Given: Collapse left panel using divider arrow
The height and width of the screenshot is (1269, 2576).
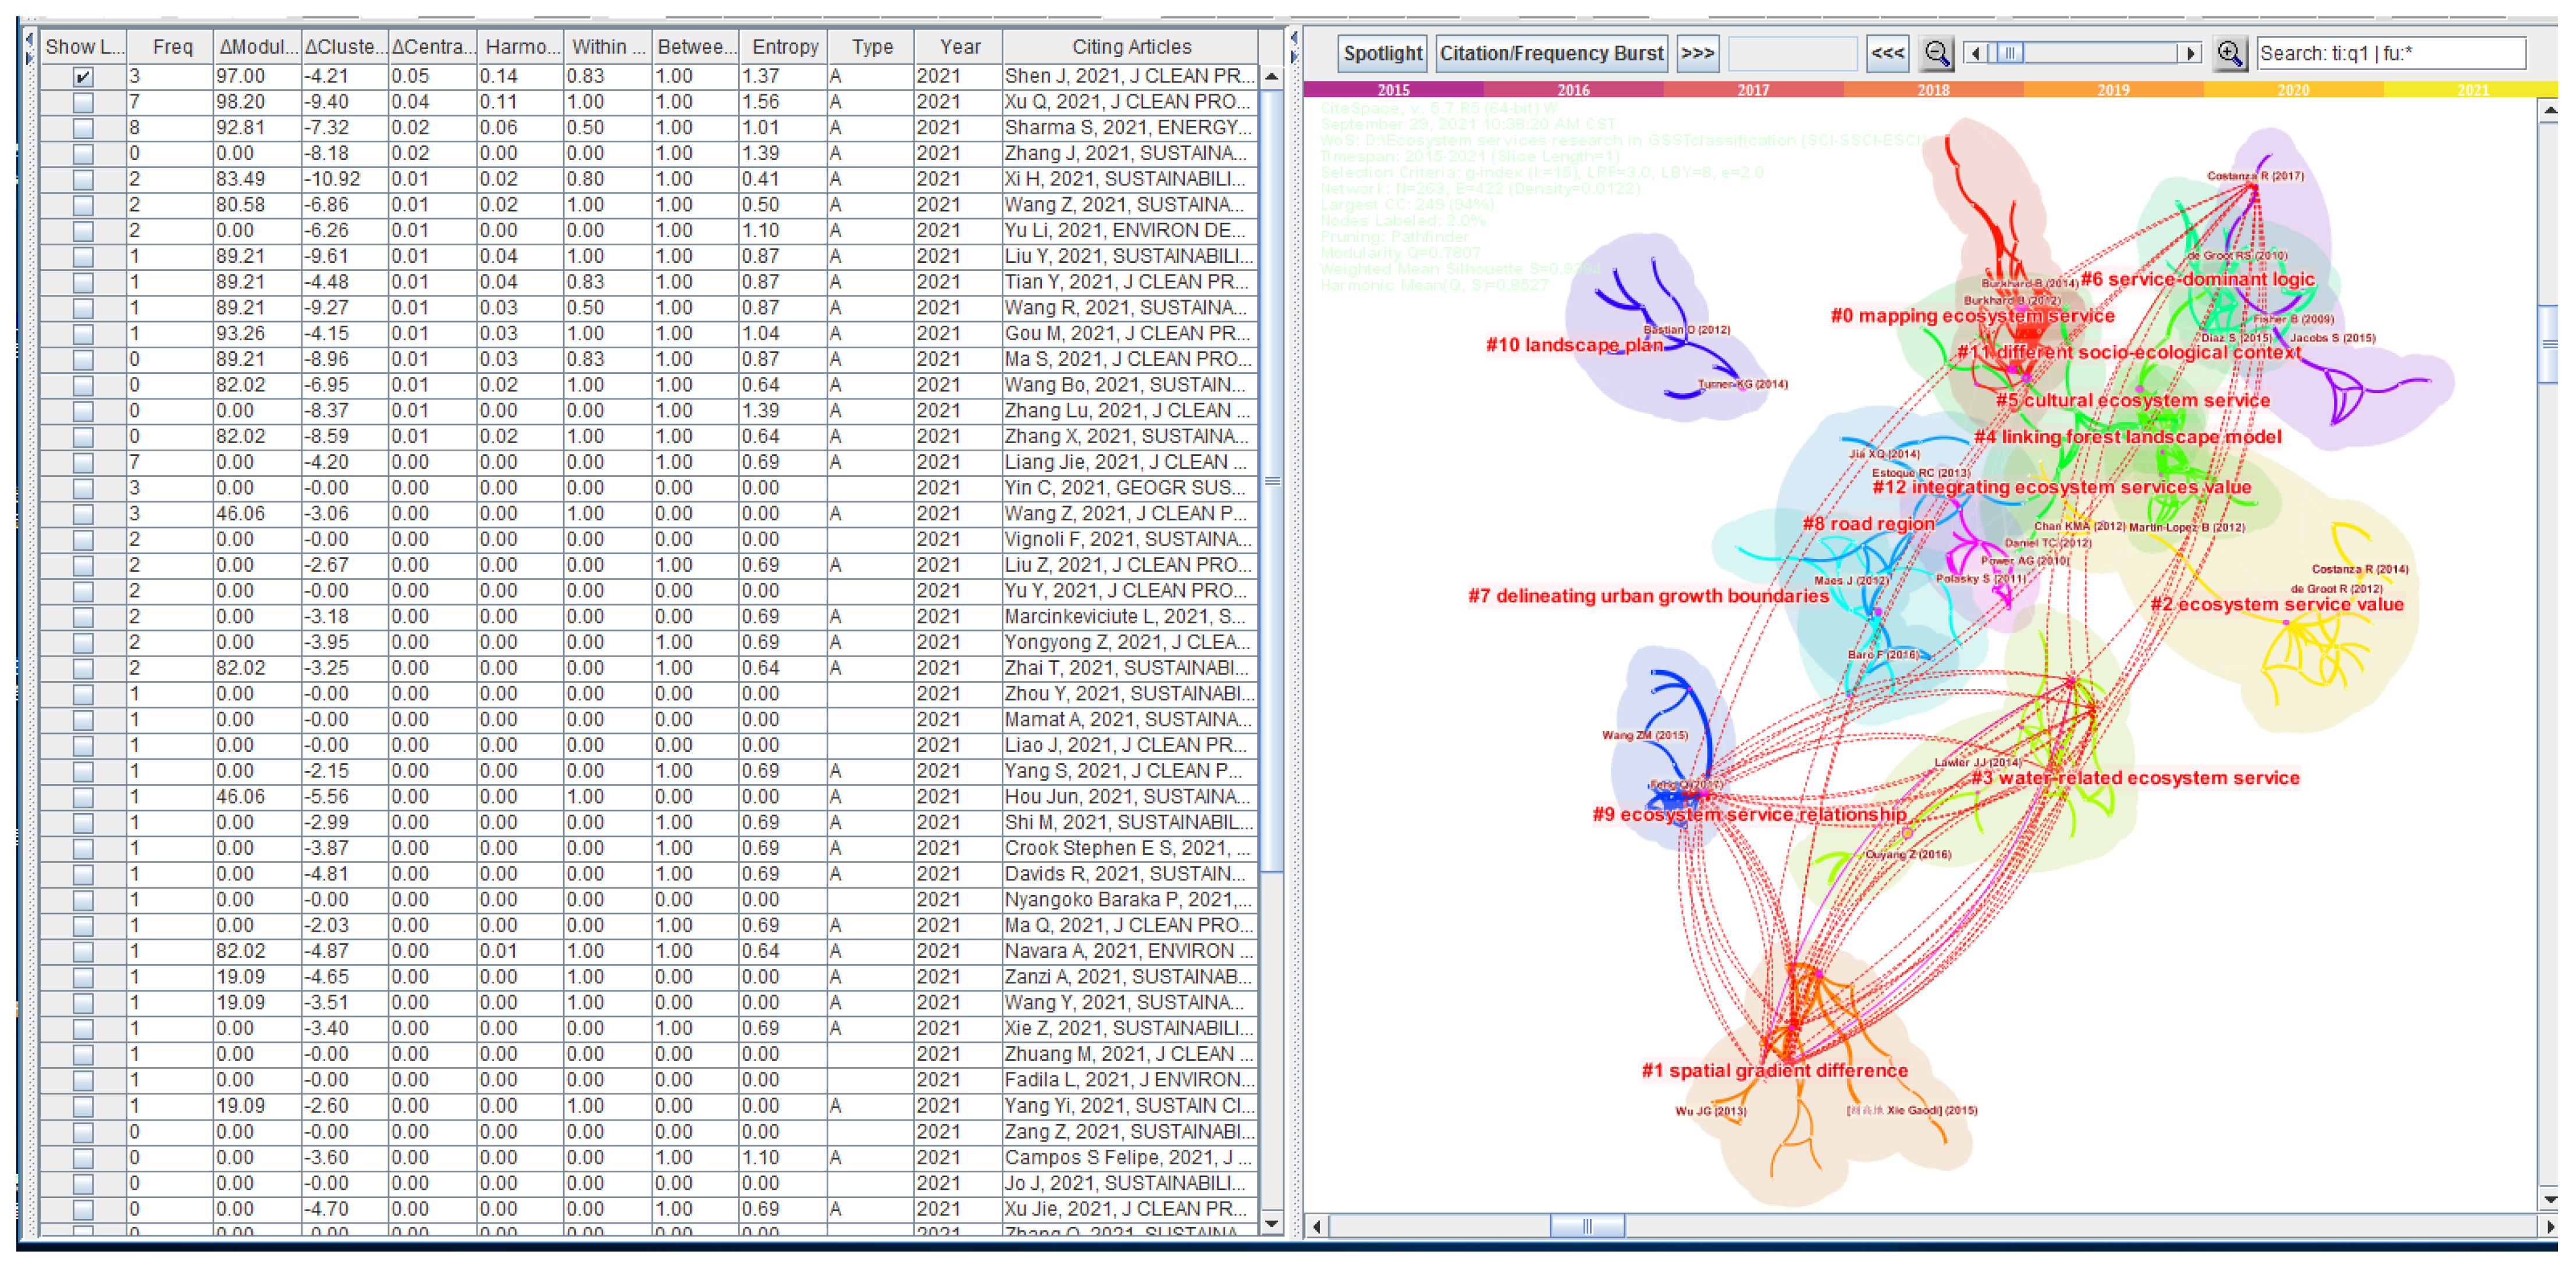Looking at the screenshot, I should point(1293,38).
